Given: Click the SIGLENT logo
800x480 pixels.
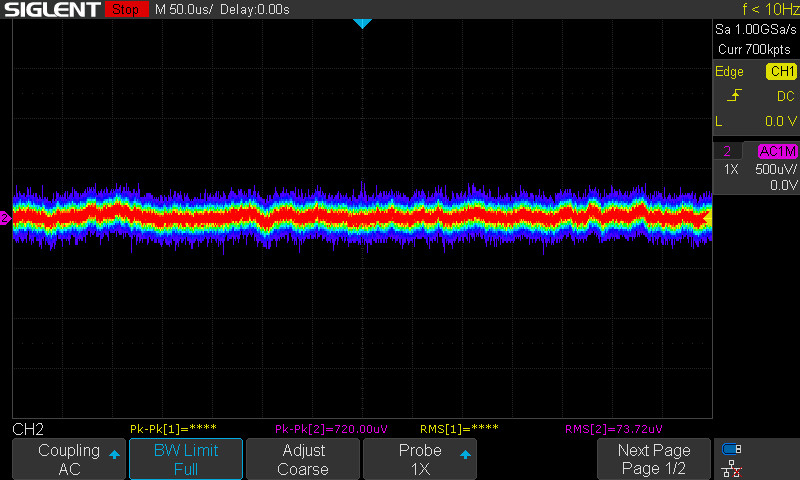Looking at the screenshot, I should (x=52, y=9).
